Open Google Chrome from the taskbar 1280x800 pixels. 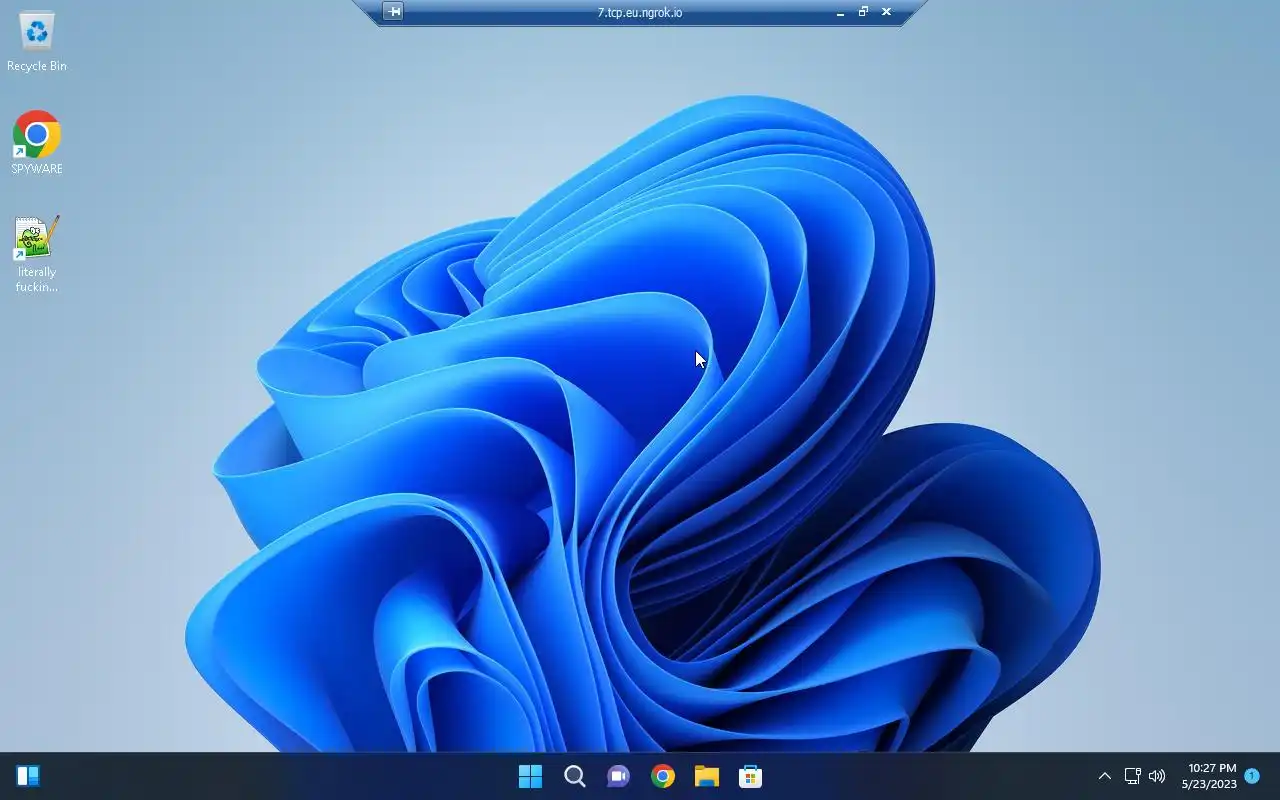[x=662, y=776]
